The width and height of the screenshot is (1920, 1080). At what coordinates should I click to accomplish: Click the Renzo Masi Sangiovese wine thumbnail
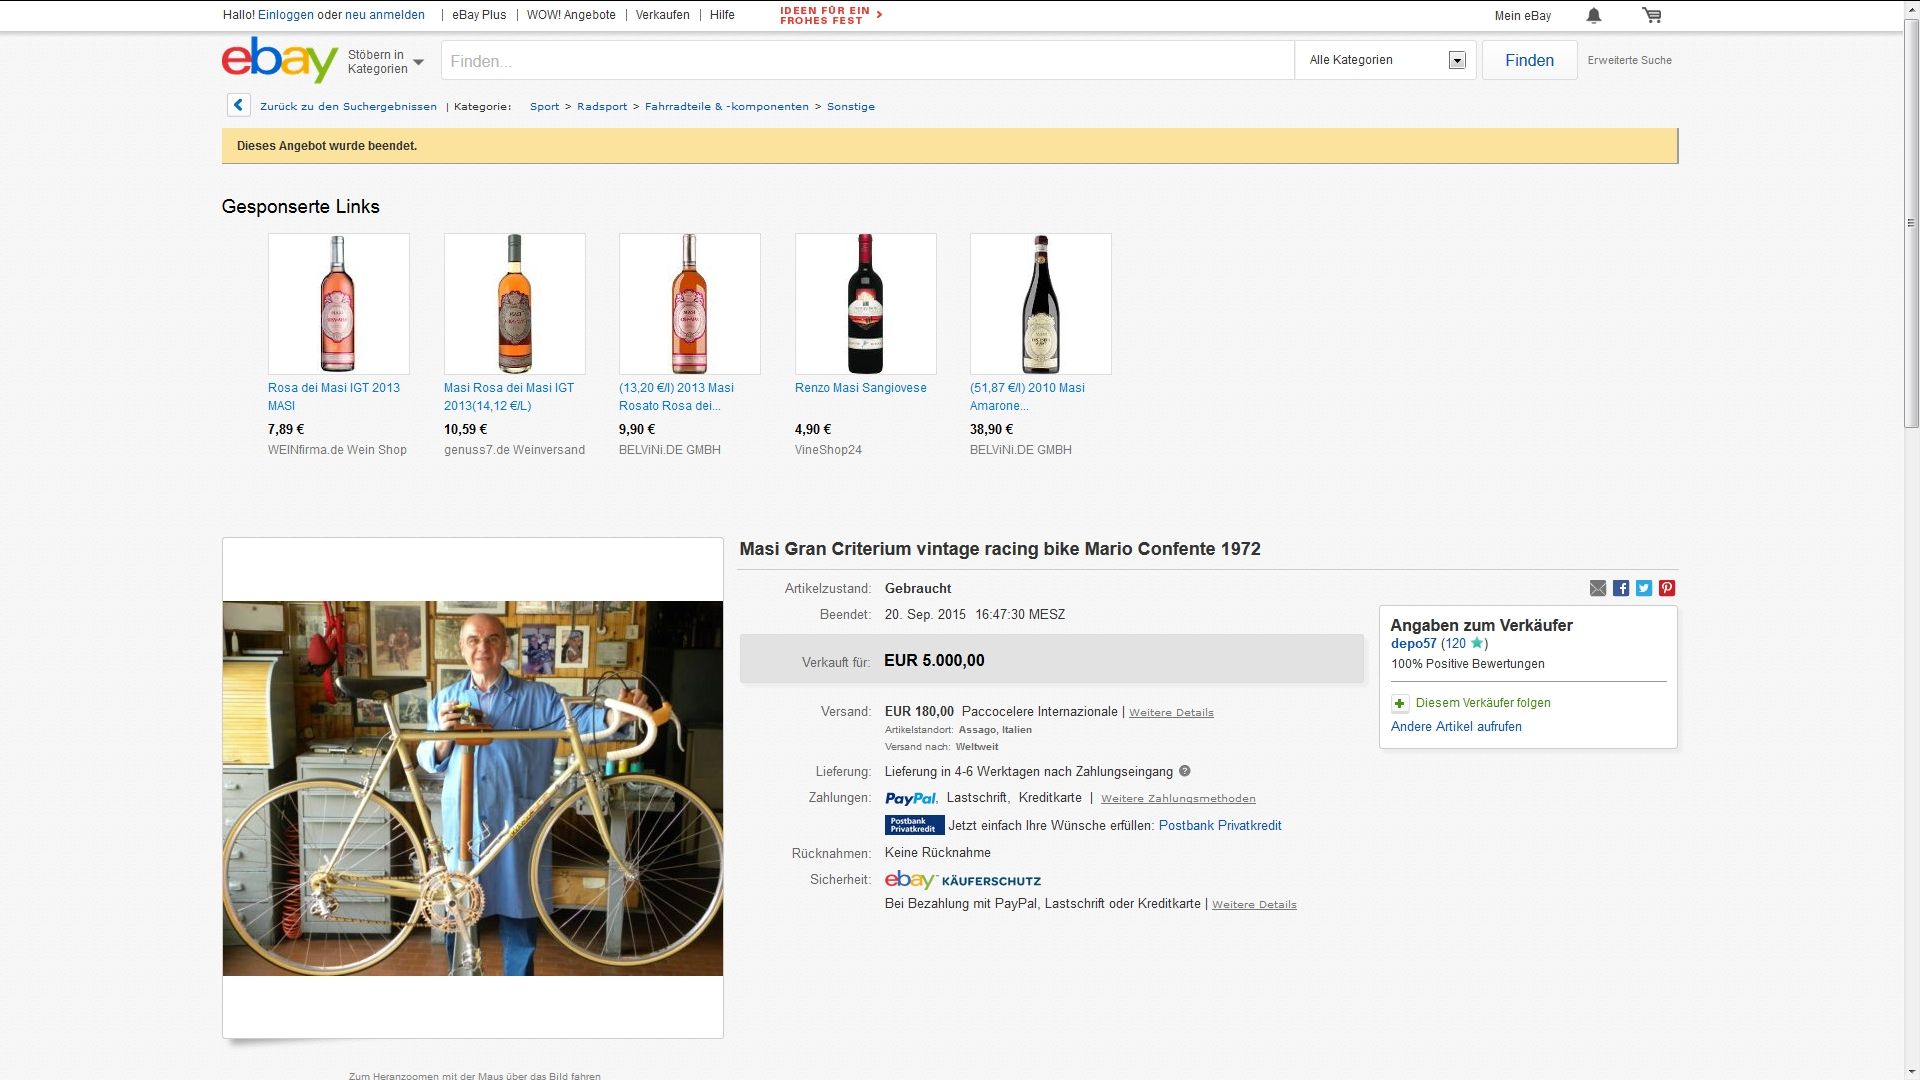[x=865, y=304]
